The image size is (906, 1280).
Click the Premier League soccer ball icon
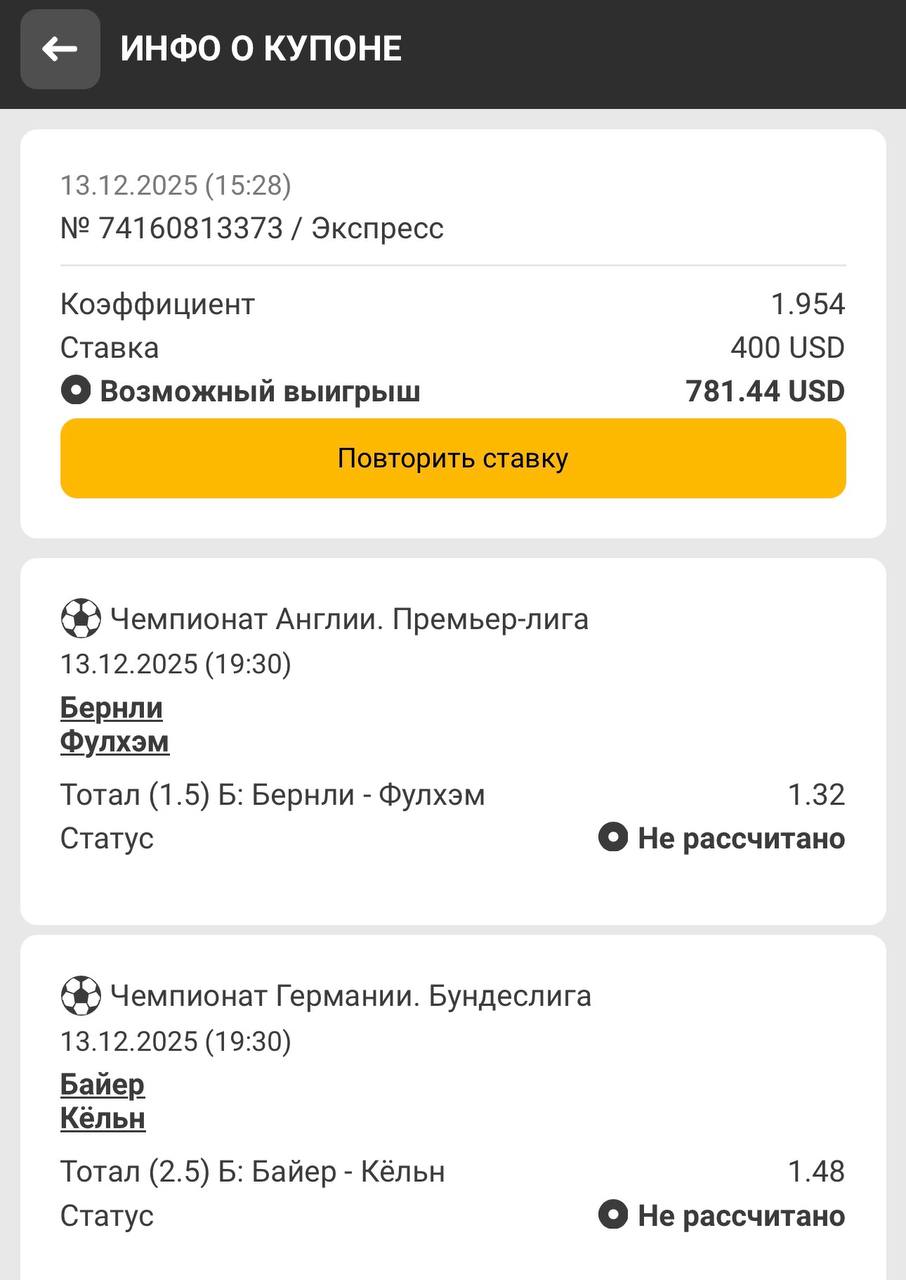tap(81, 619)
